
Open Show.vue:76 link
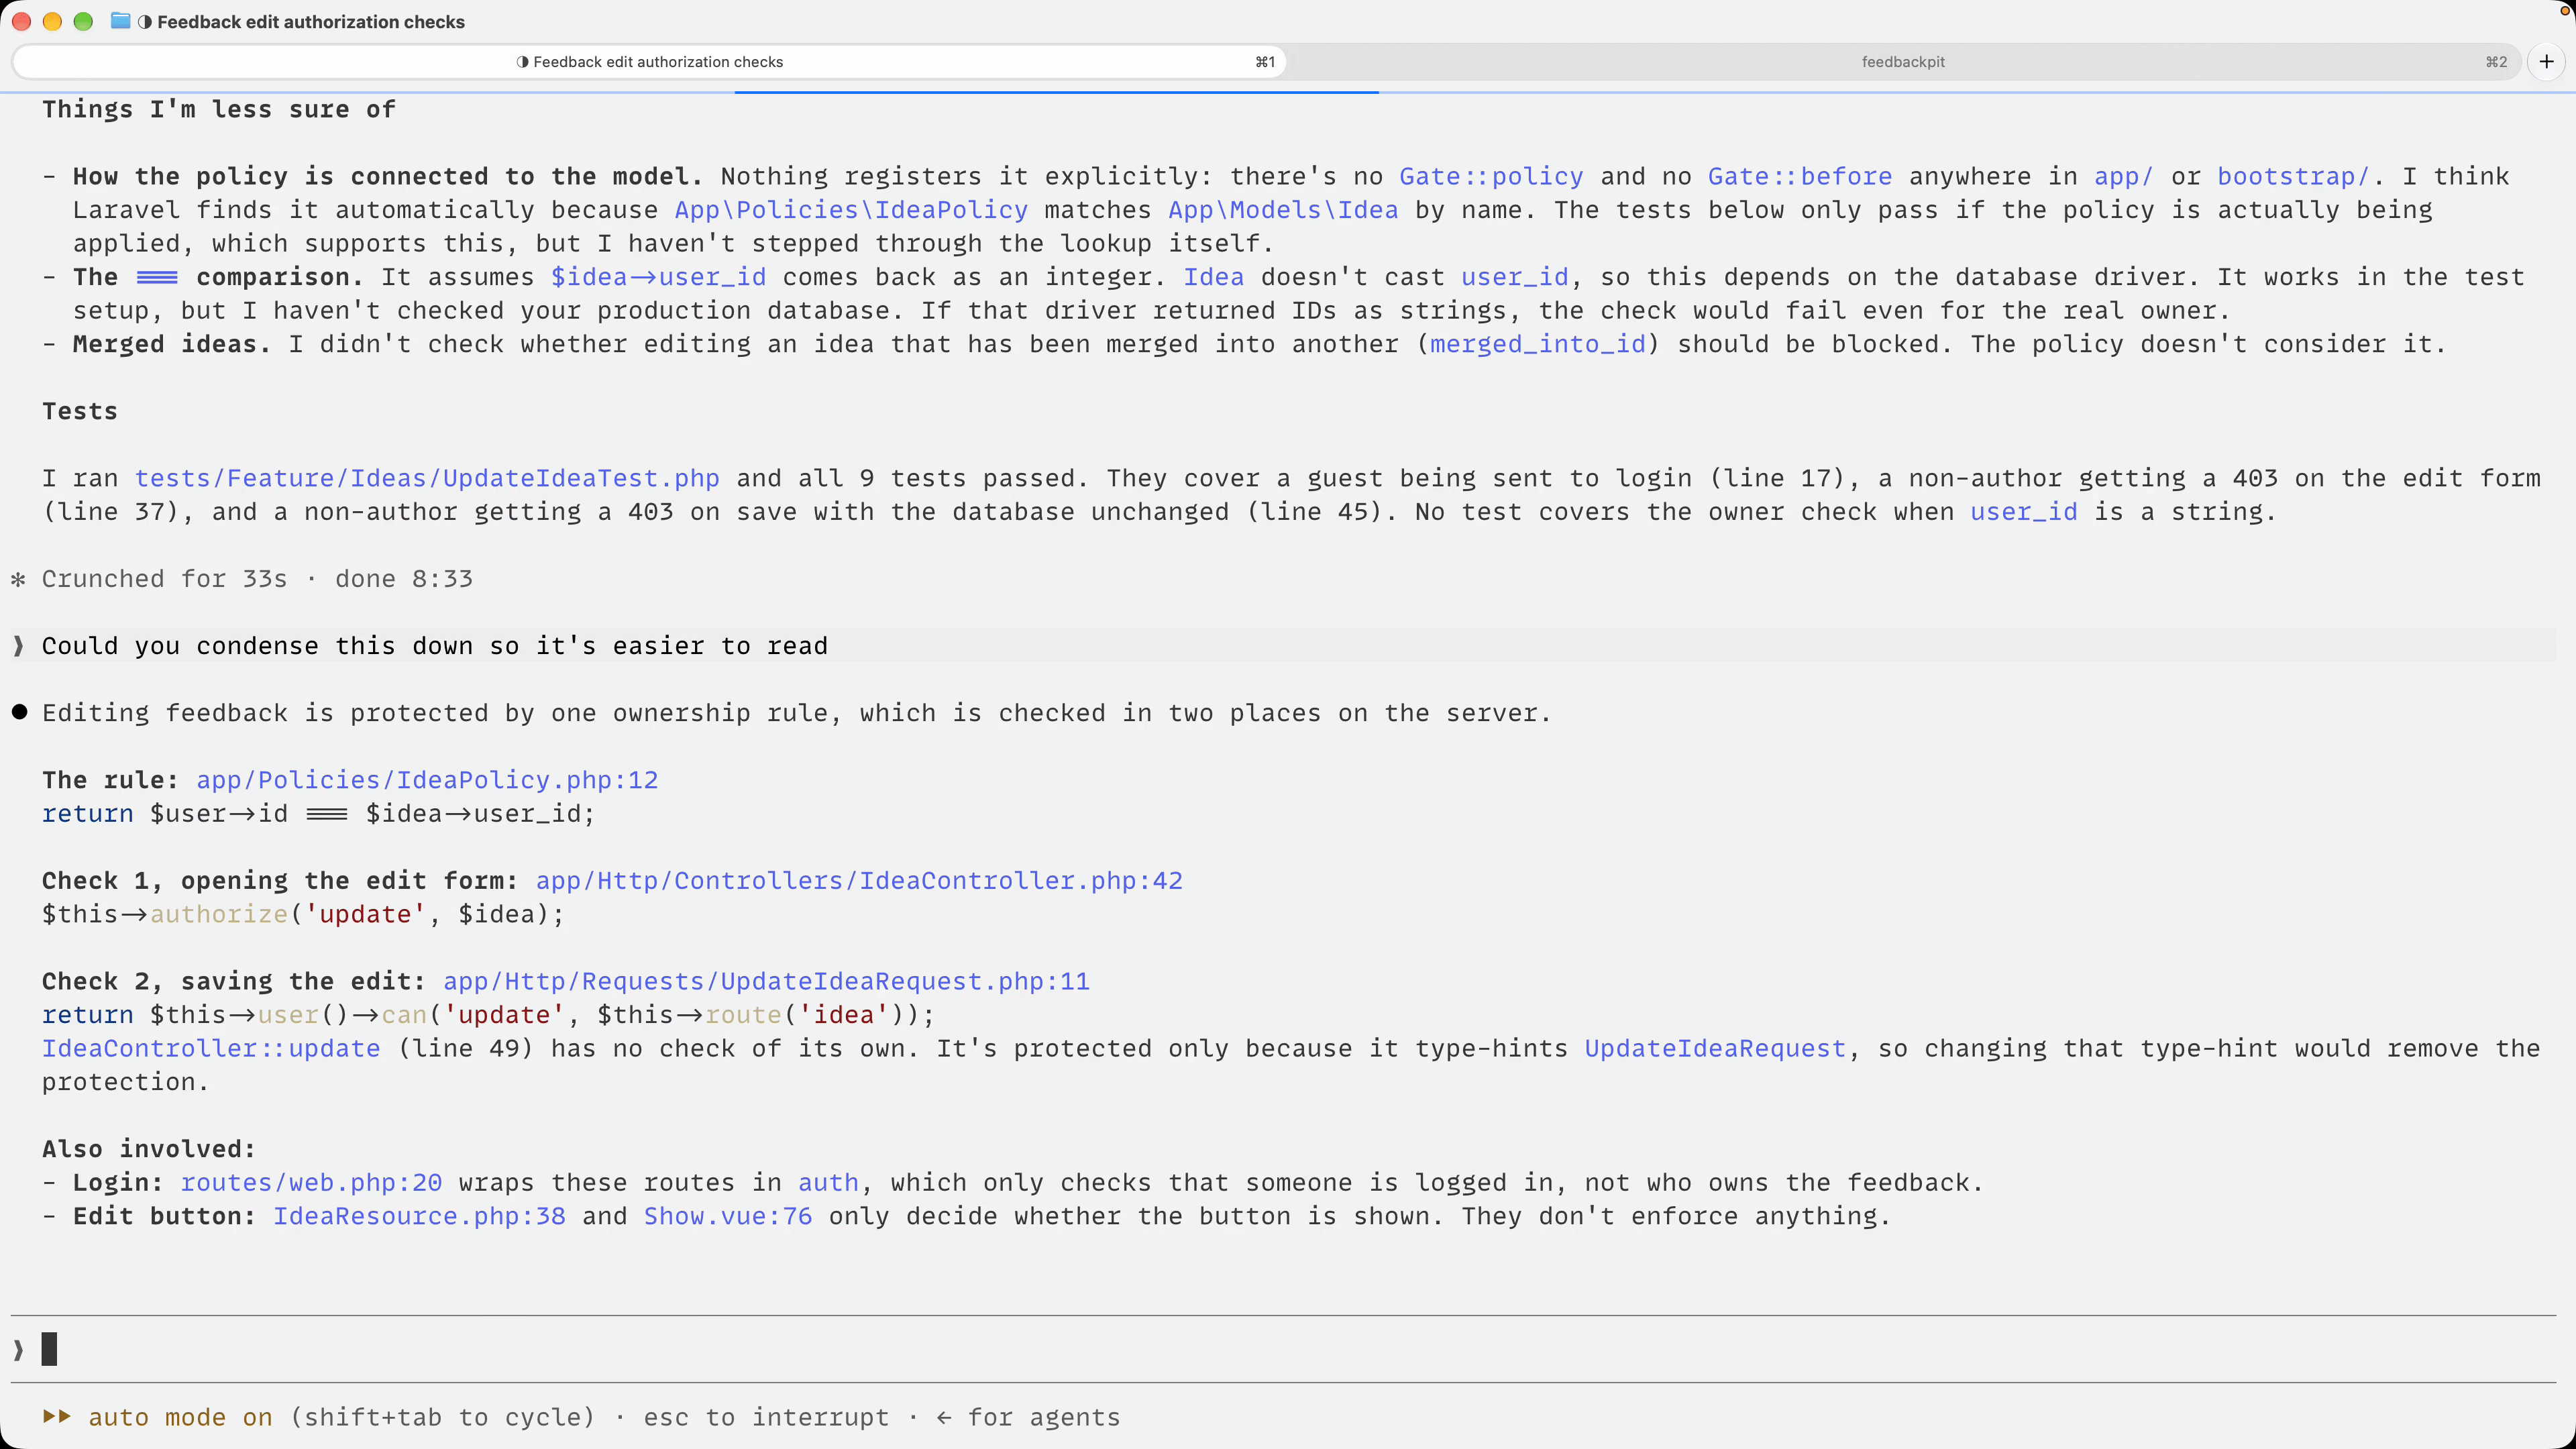727,1216
